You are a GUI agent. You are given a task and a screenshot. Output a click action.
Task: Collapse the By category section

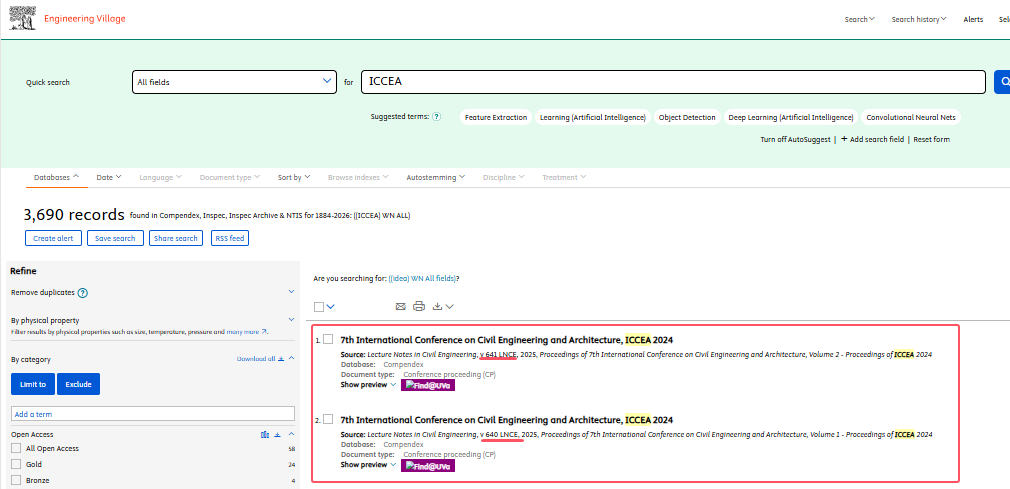click(291, 358)
